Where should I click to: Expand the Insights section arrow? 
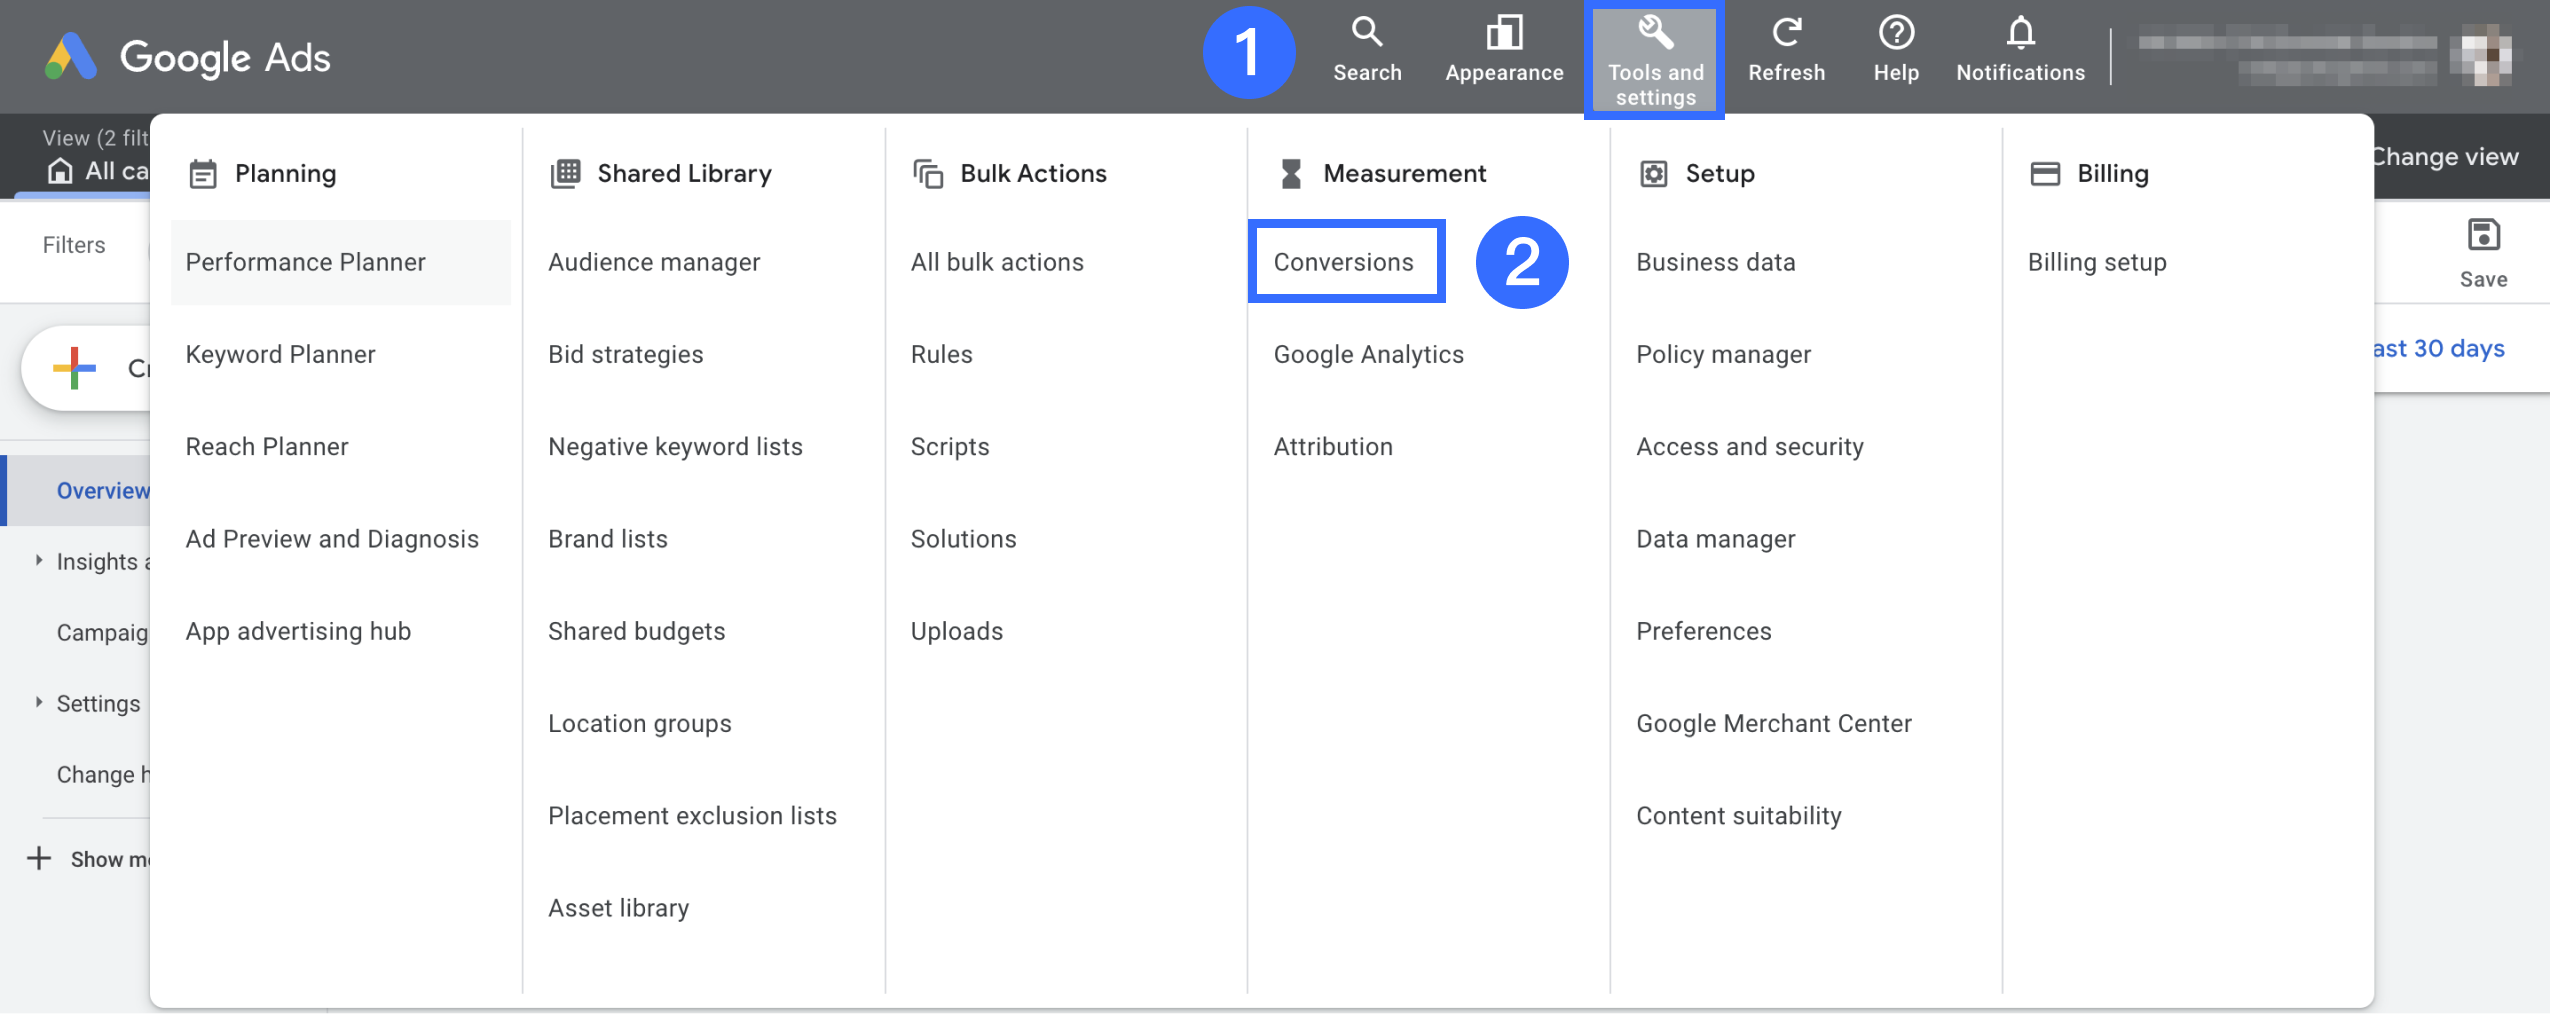coord(39,560)
